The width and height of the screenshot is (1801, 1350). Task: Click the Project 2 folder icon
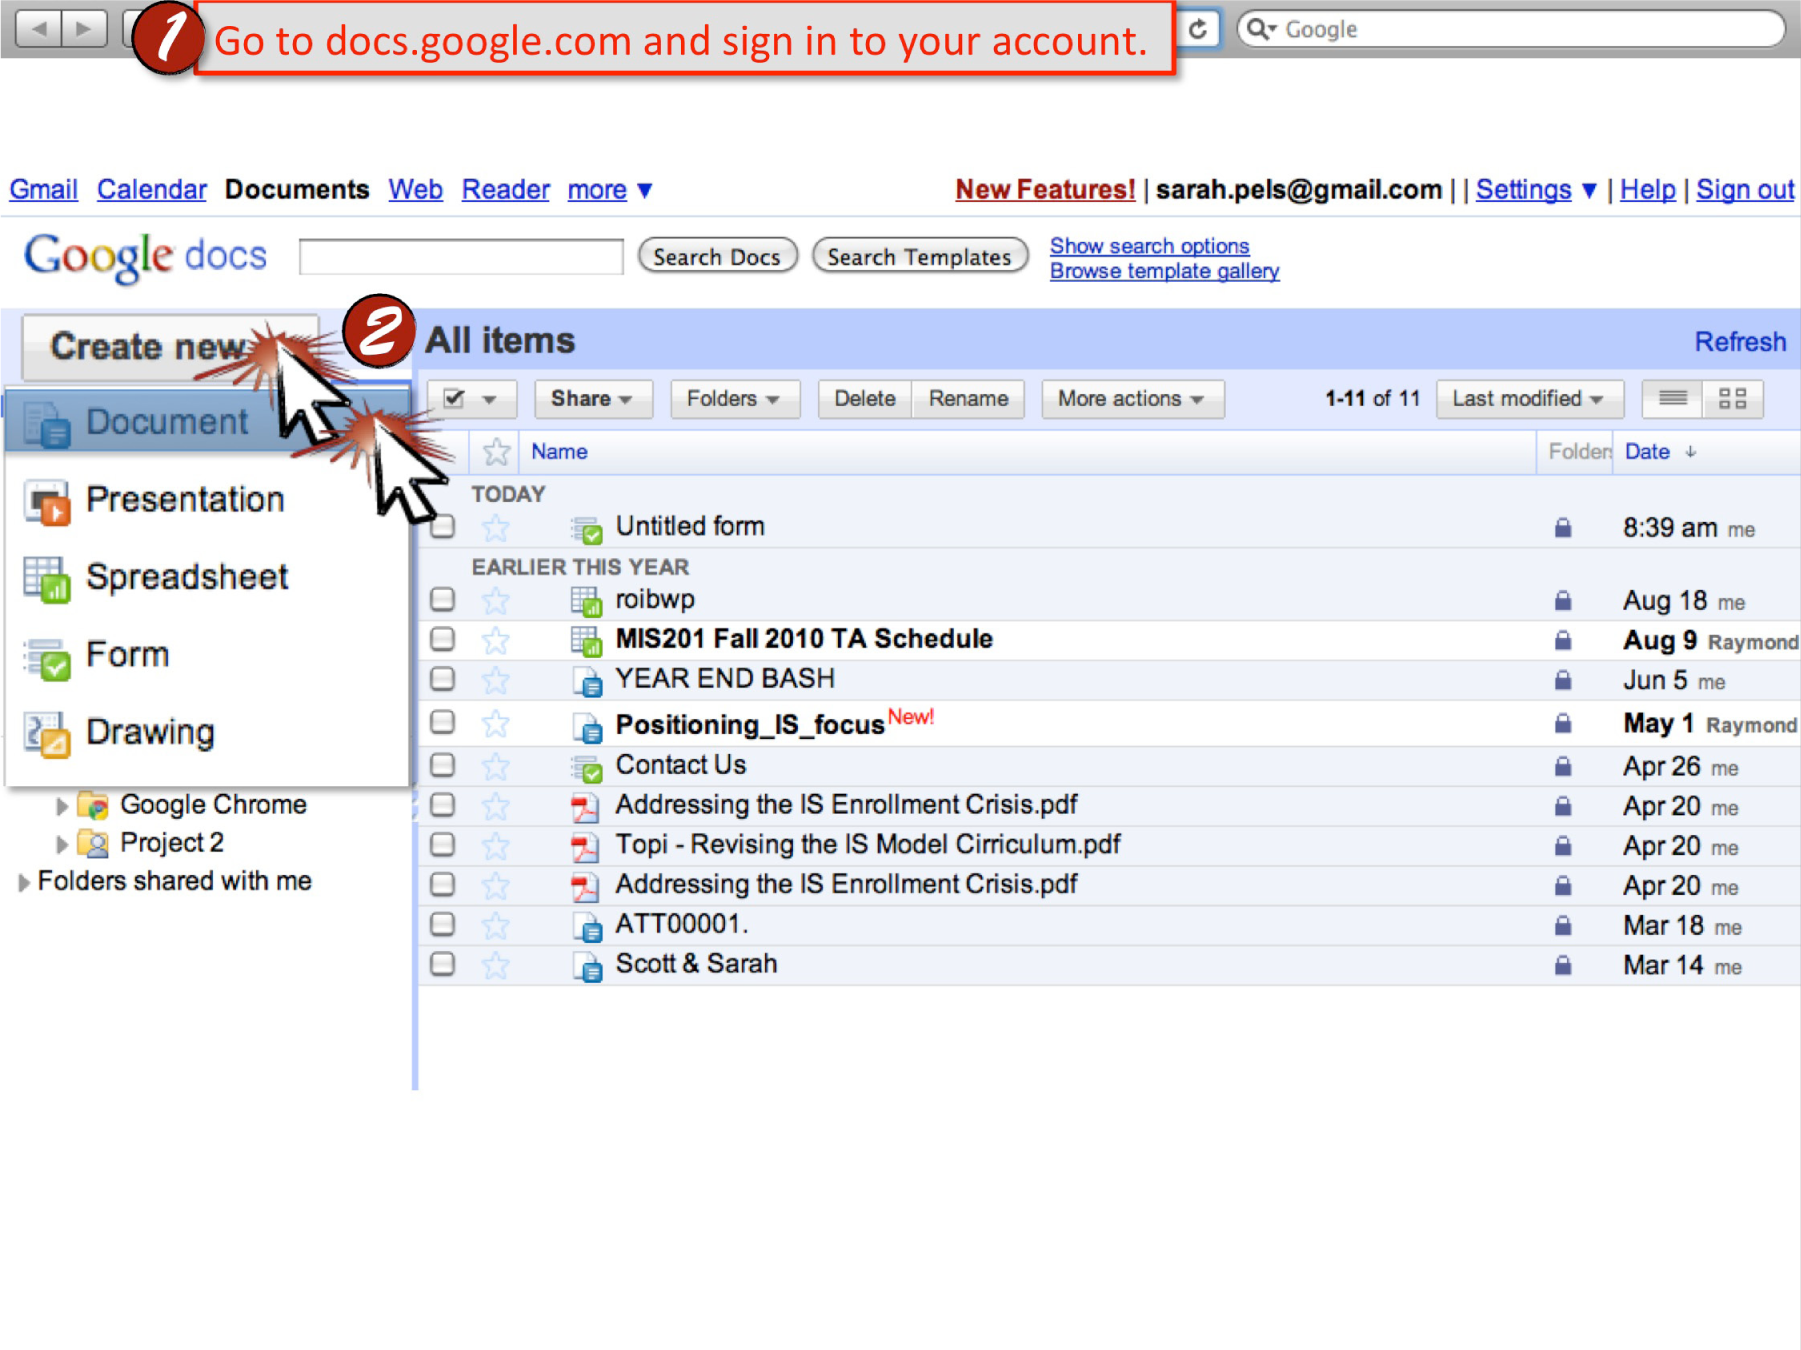coord(93,844)
